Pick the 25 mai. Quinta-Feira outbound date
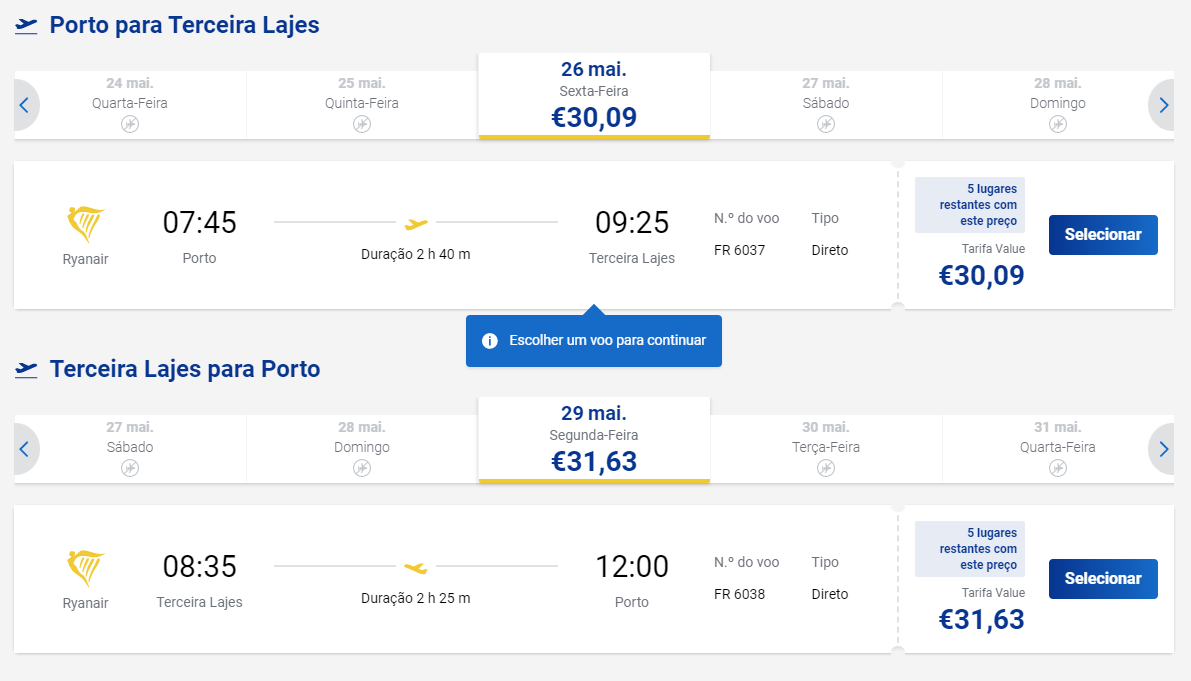The image size is (1191, 681). click(362, 105)
